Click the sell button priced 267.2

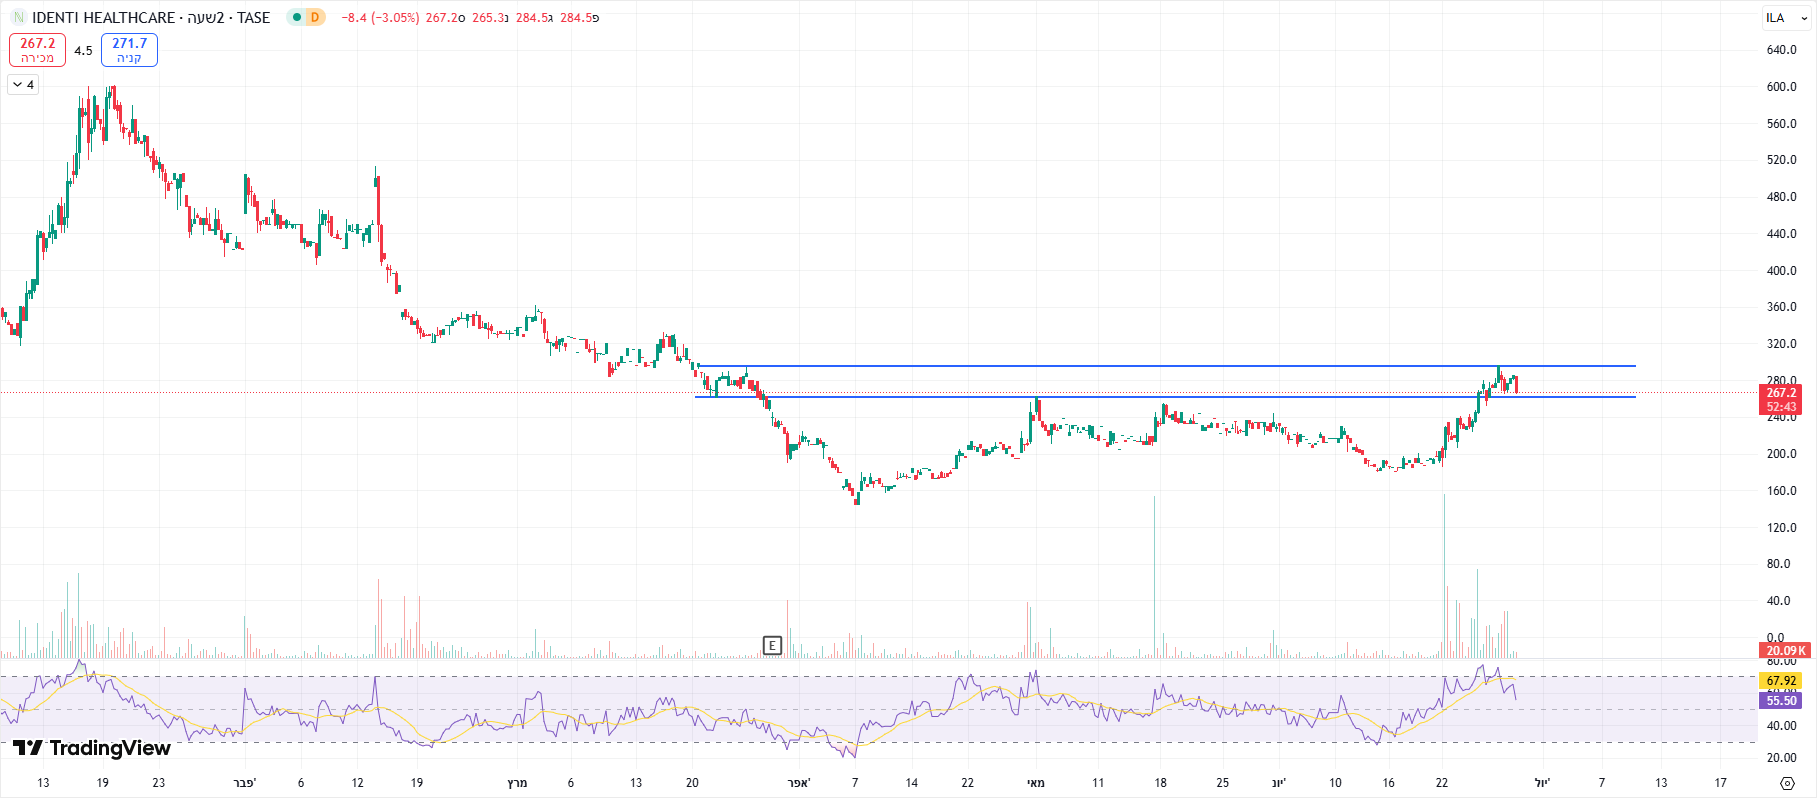pyautogui.click(x=38, y=50)
